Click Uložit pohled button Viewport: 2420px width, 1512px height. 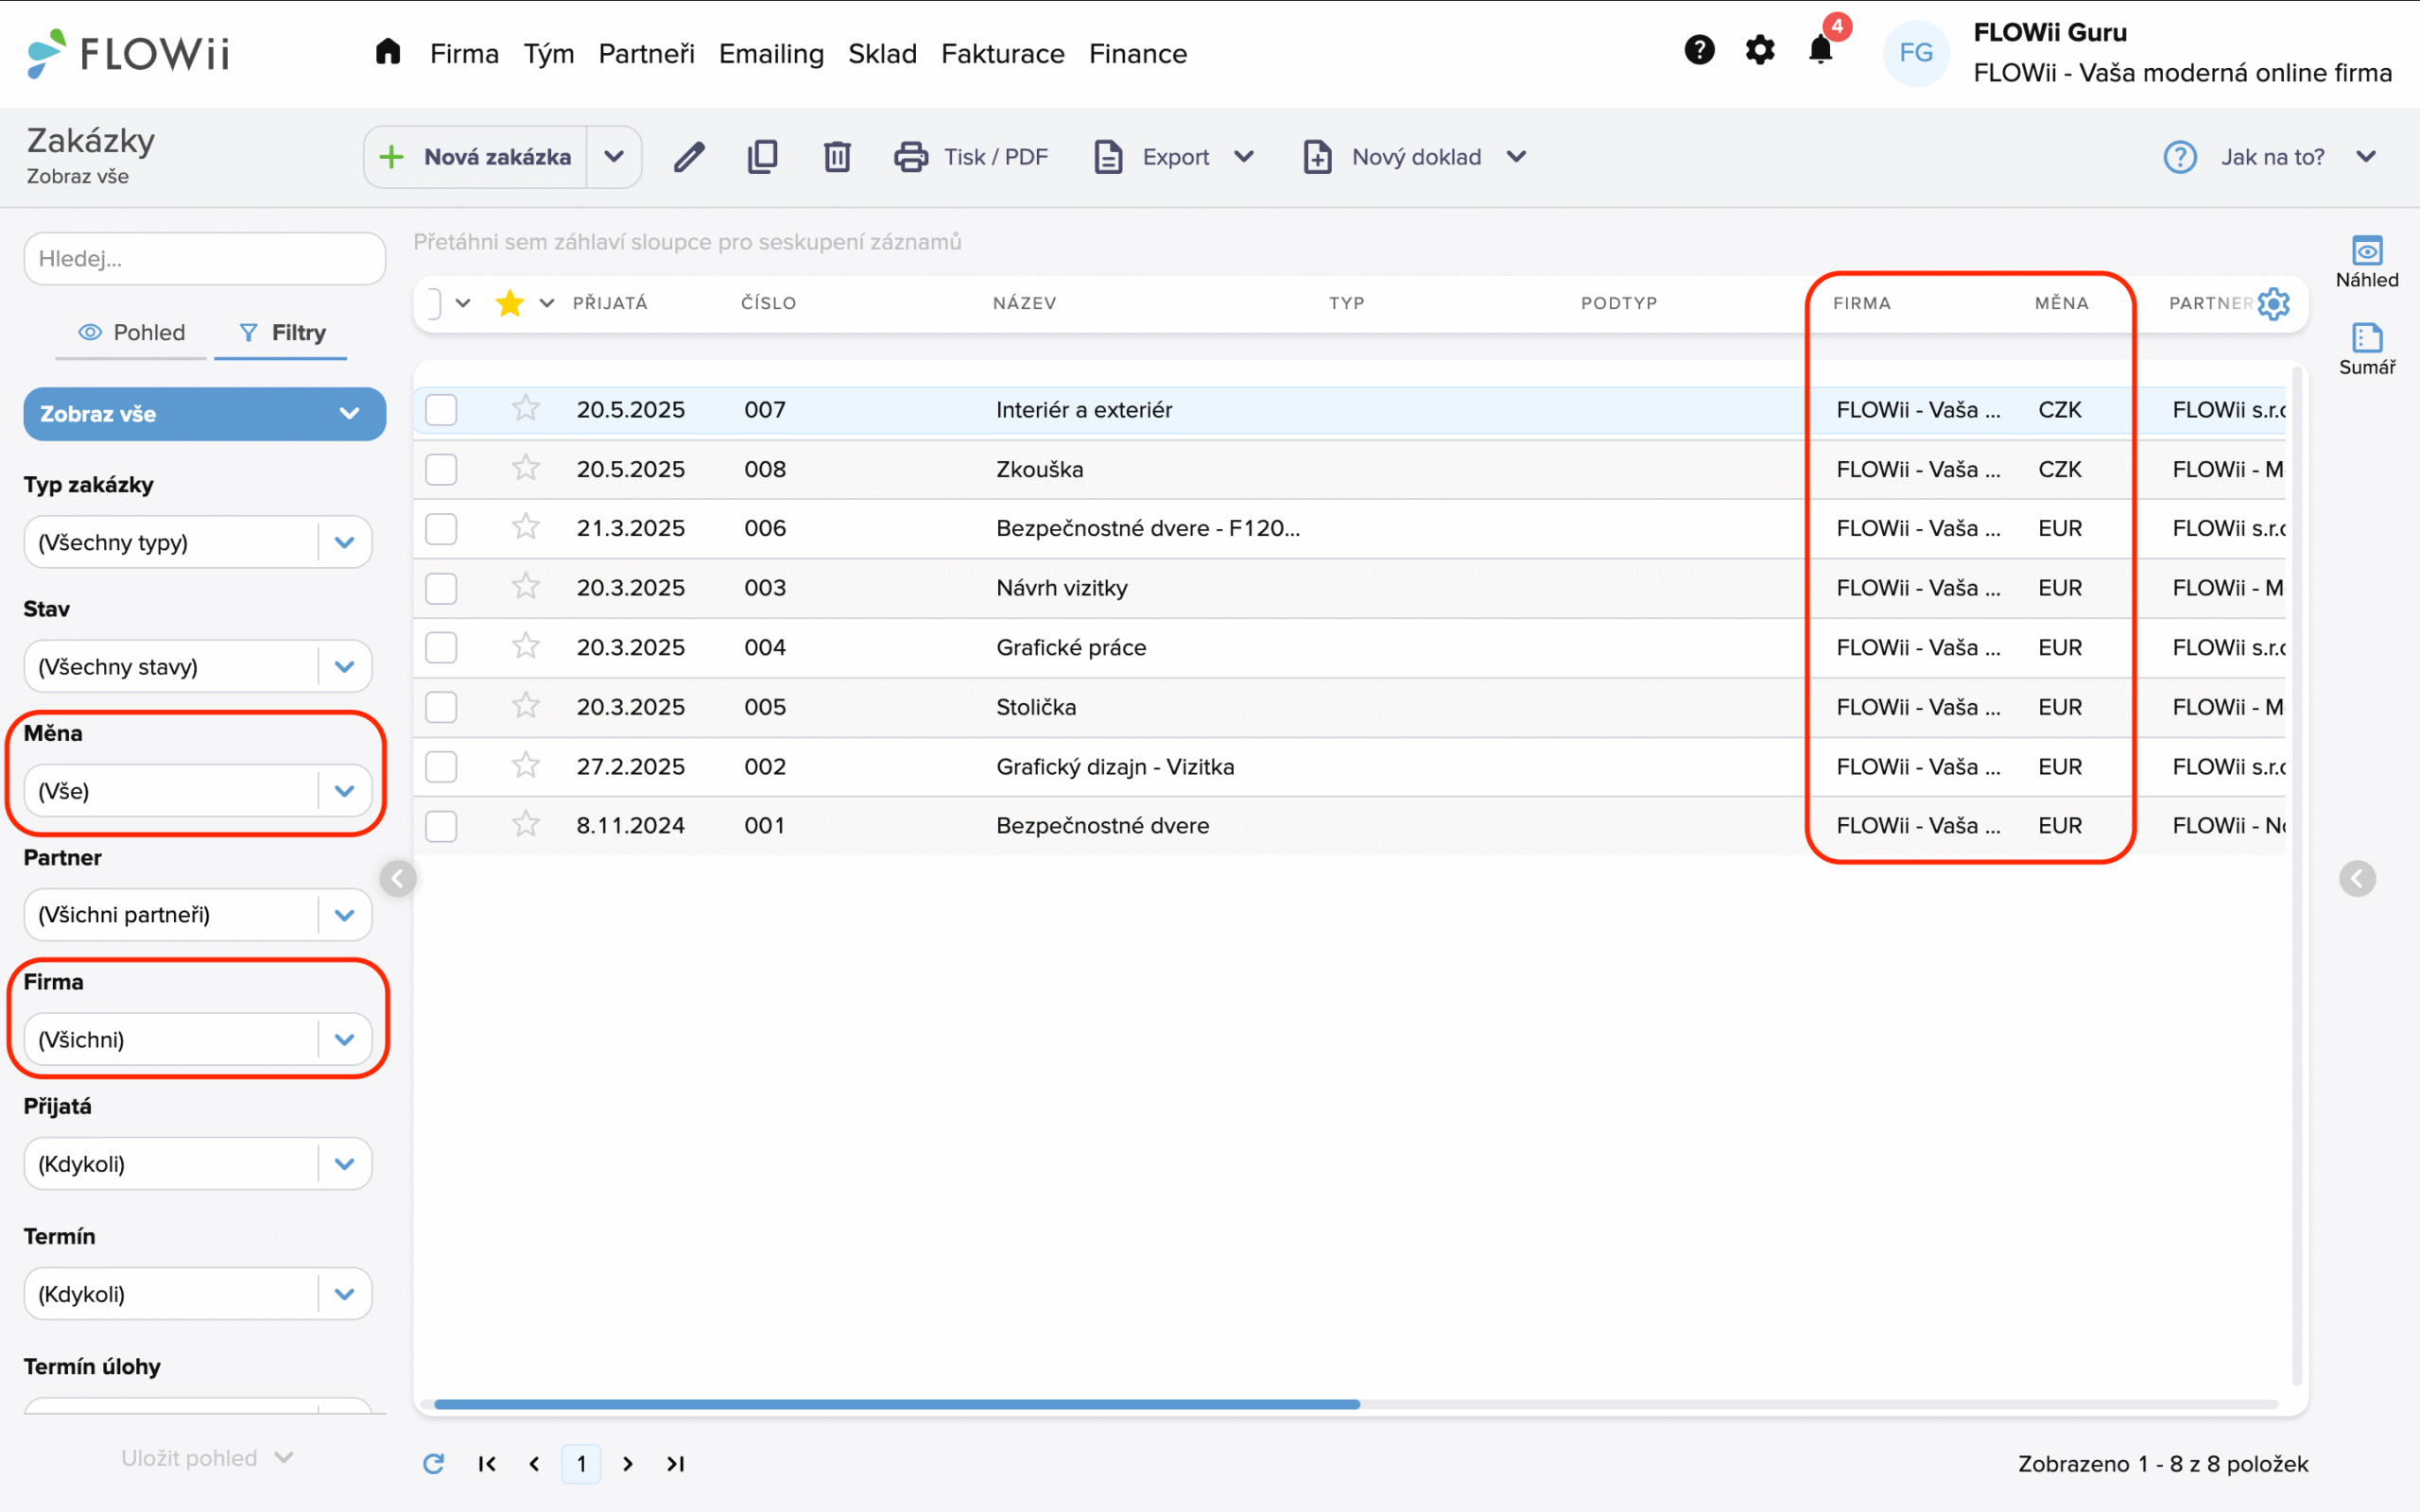(206, 1458)
